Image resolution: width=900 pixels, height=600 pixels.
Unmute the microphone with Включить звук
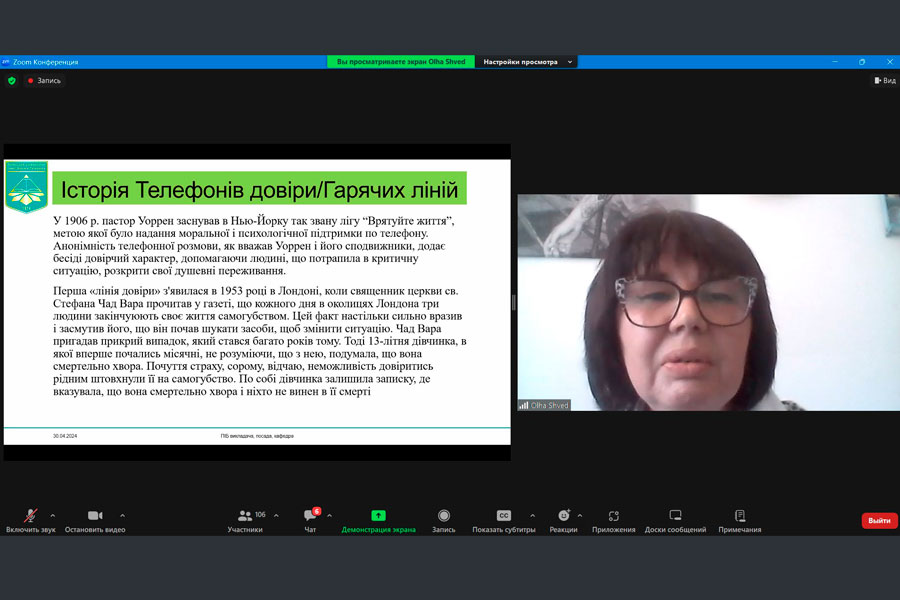(30, 521)
